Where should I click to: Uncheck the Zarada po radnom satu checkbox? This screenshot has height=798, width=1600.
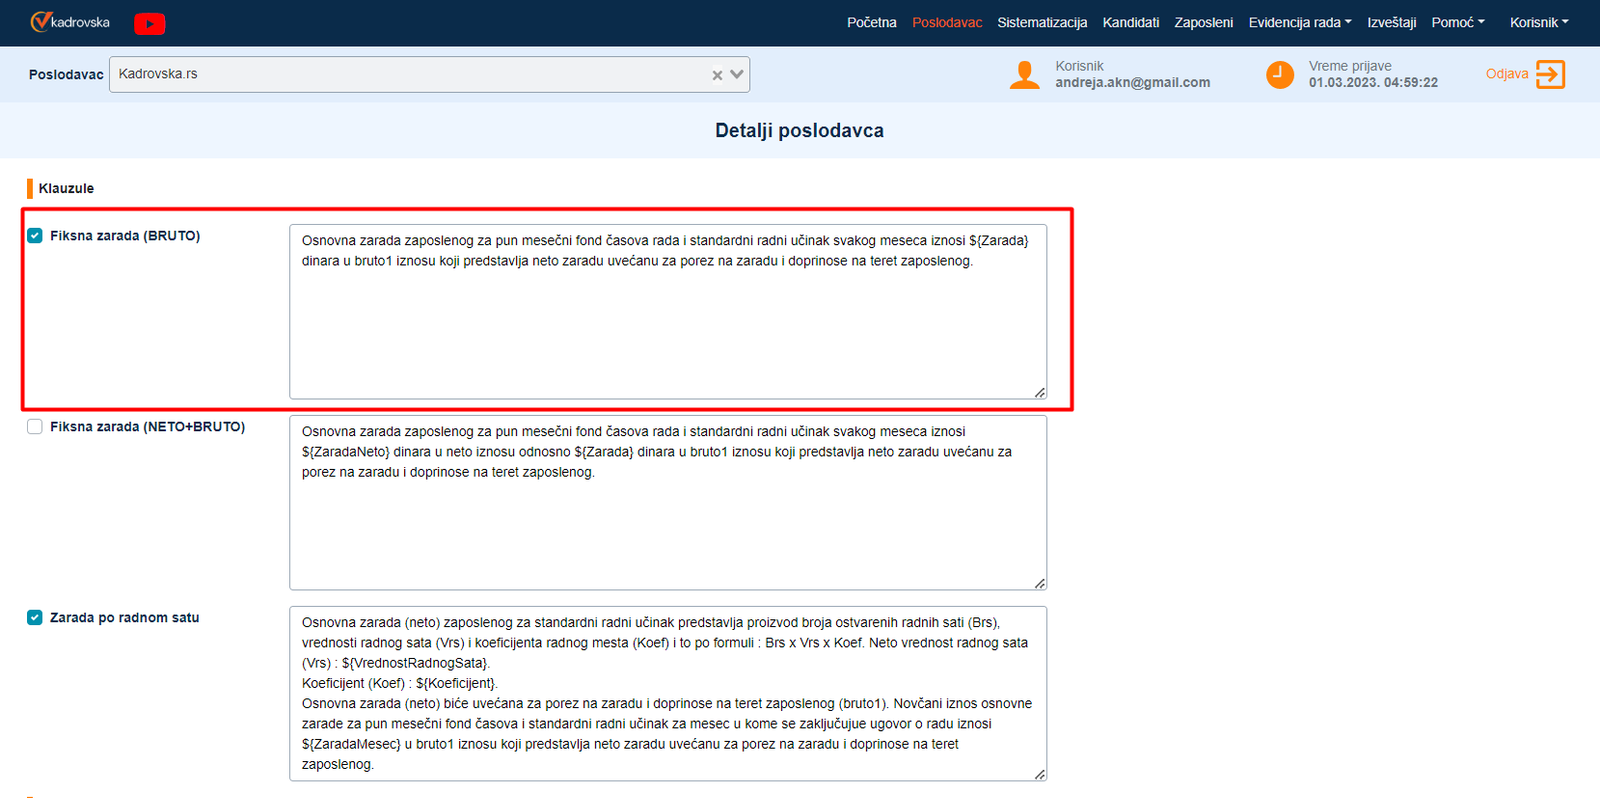coord(35,618)
